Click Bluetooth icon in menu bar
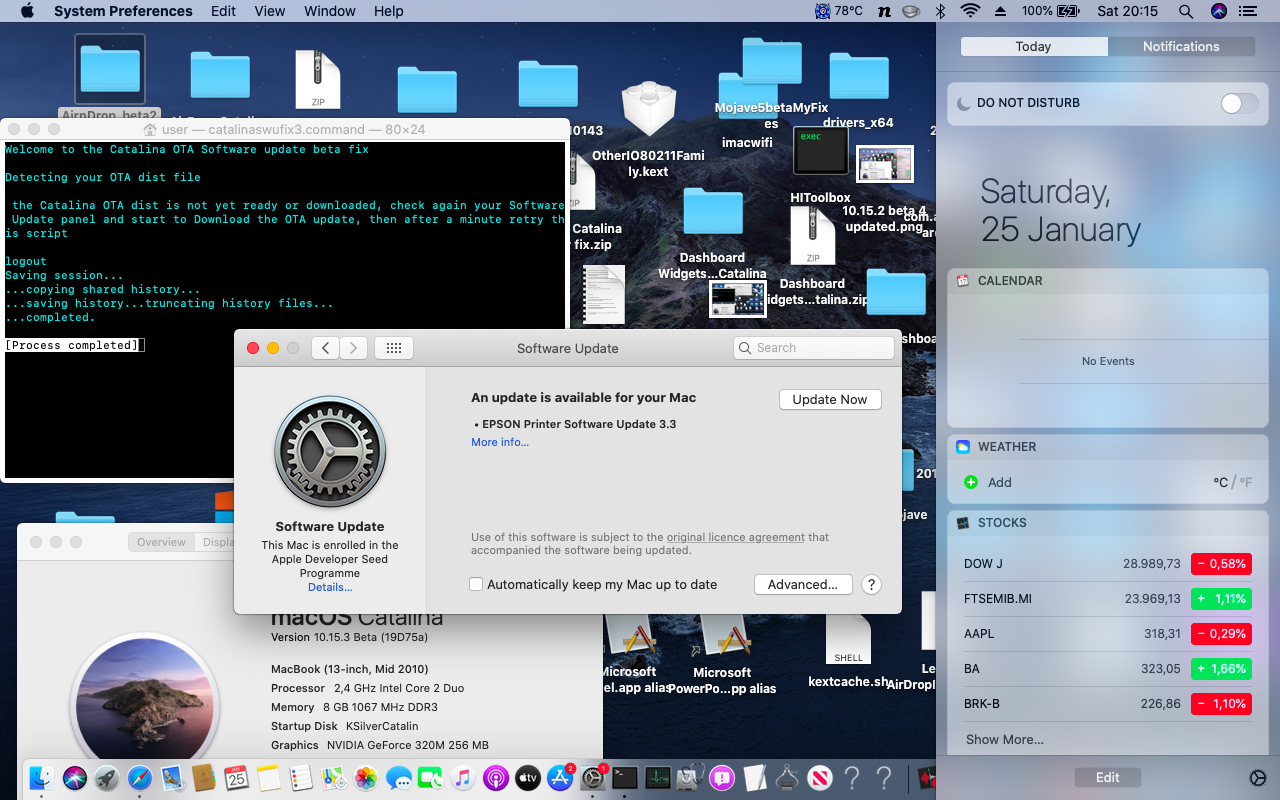The image size is (1280, 800). 940,11
